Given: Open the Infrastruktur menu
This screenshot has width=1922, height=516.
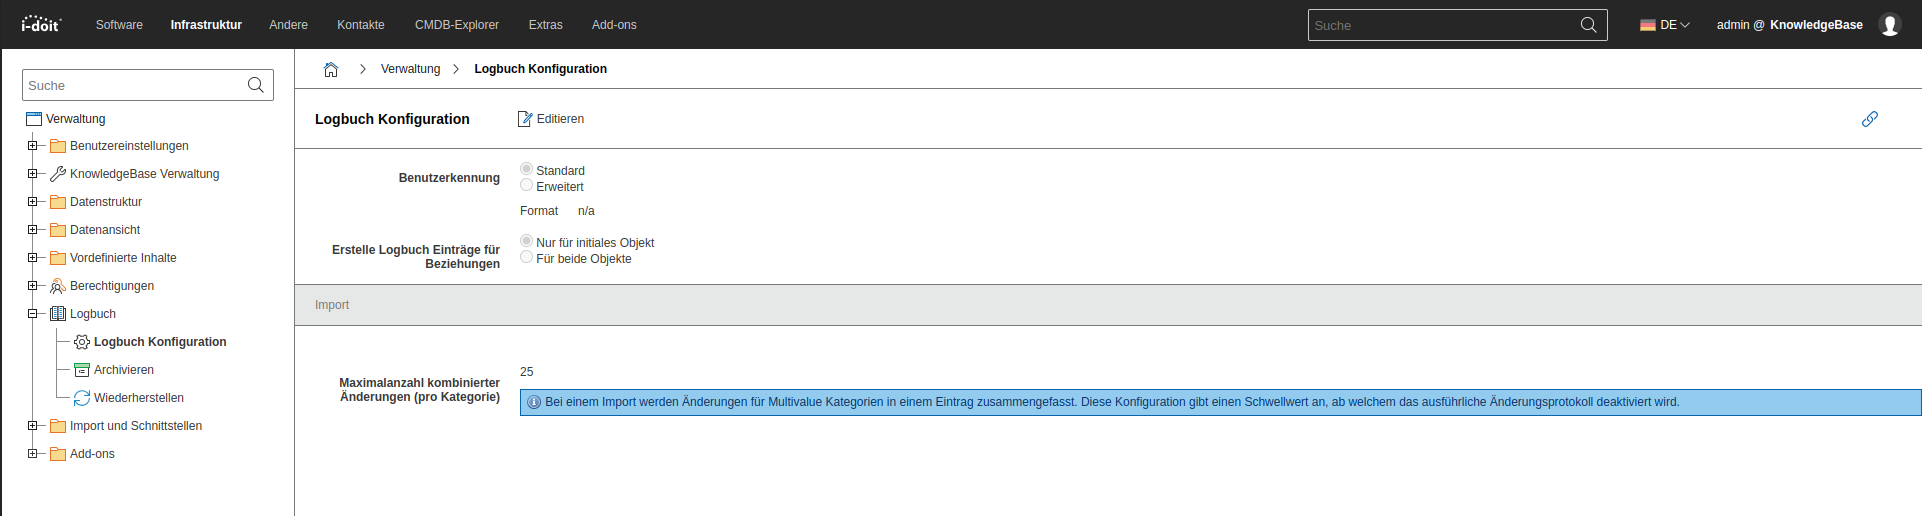Looking at the screenshot, I should (x=206, y=25).
